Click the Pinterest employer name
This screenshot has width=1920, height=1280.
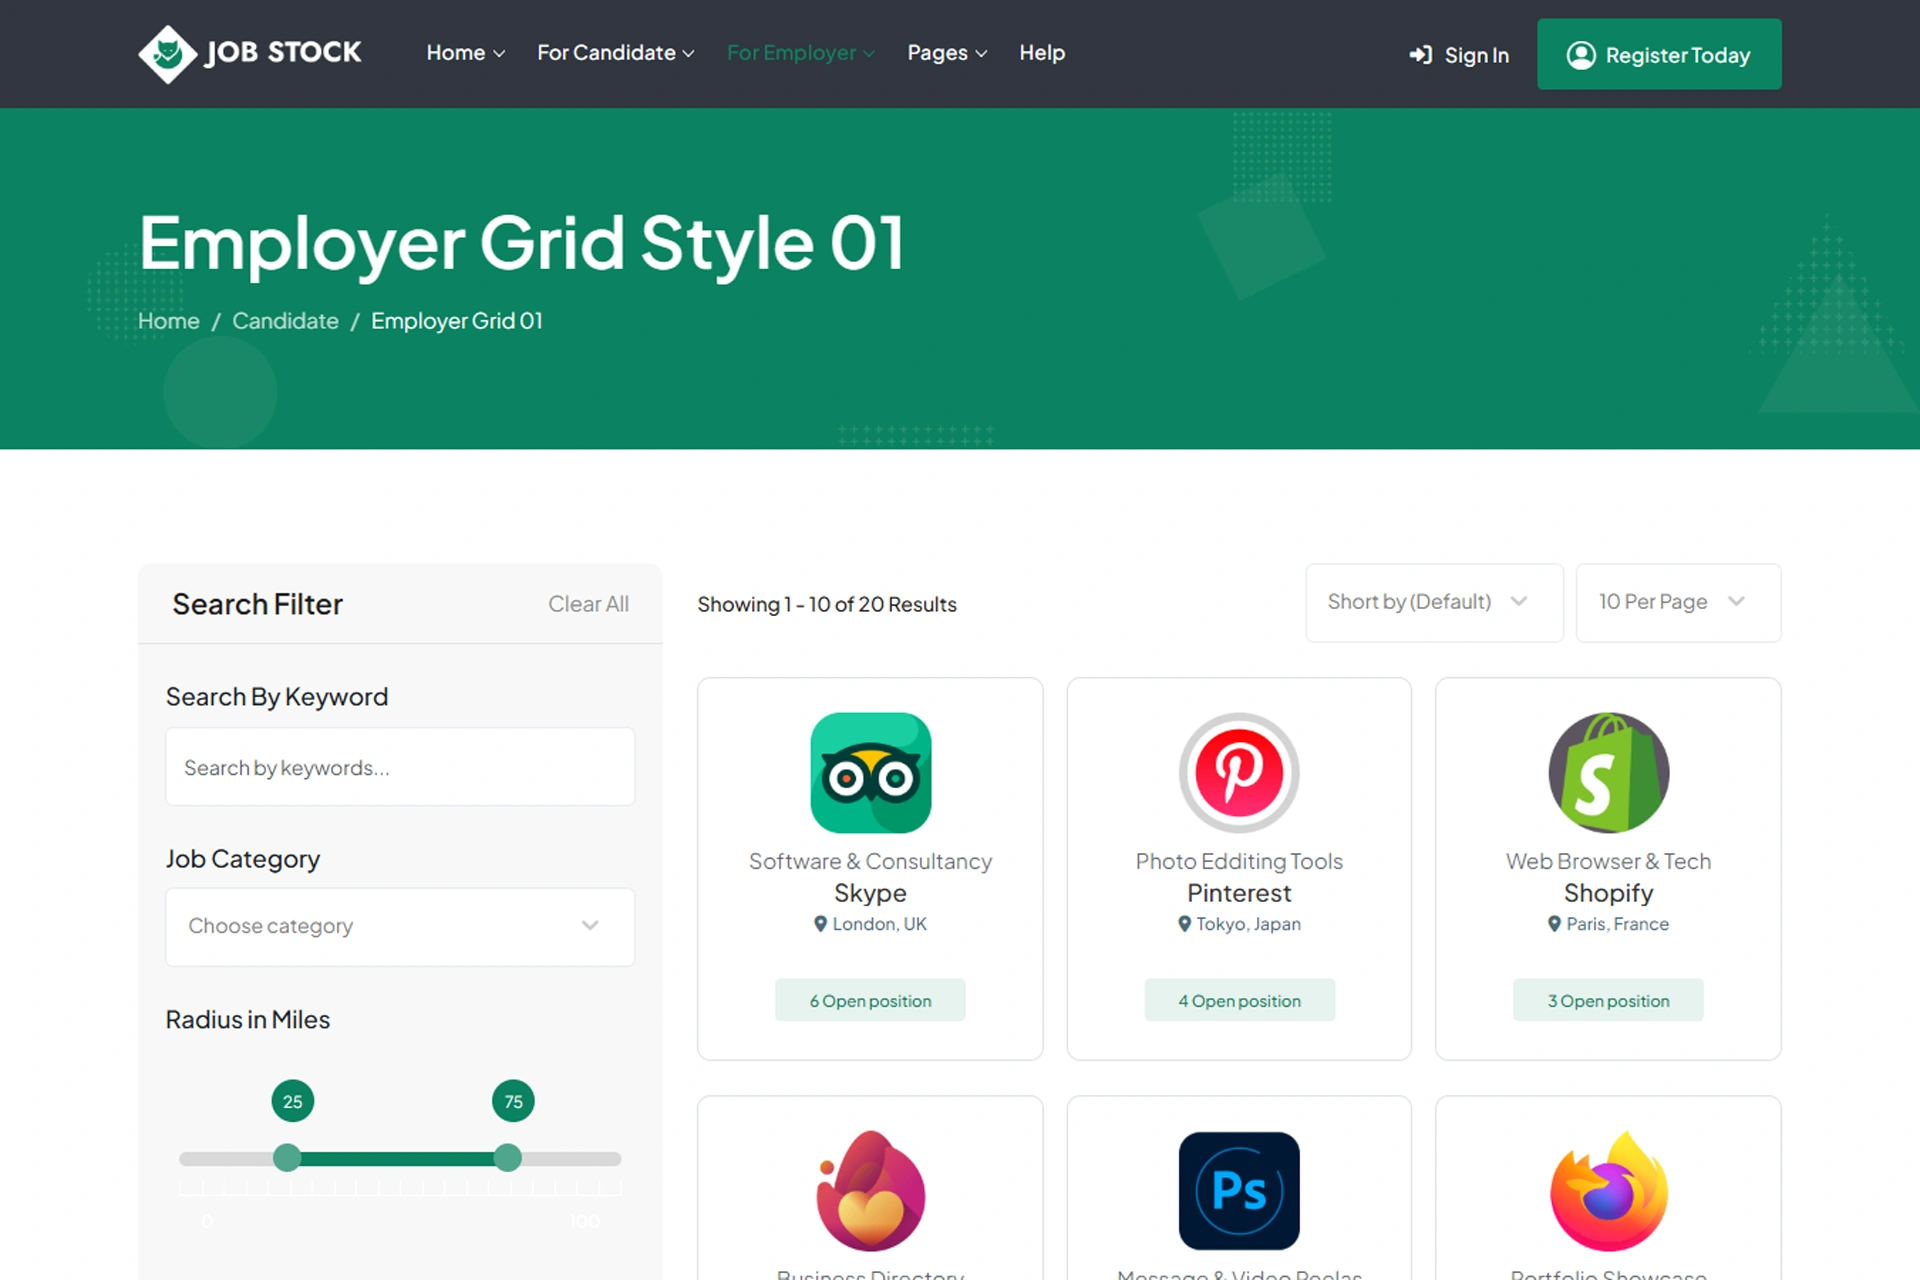click(1239, 893)
